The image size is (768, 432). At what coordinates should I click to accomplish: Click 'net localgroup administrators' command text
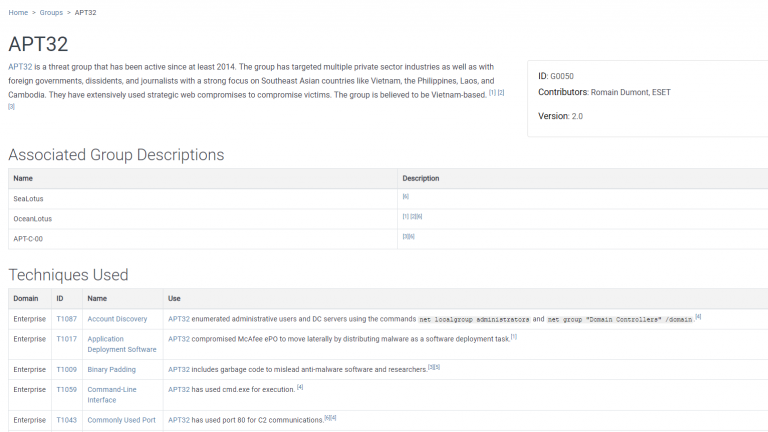pyautogui.click(x=474, y=319)
